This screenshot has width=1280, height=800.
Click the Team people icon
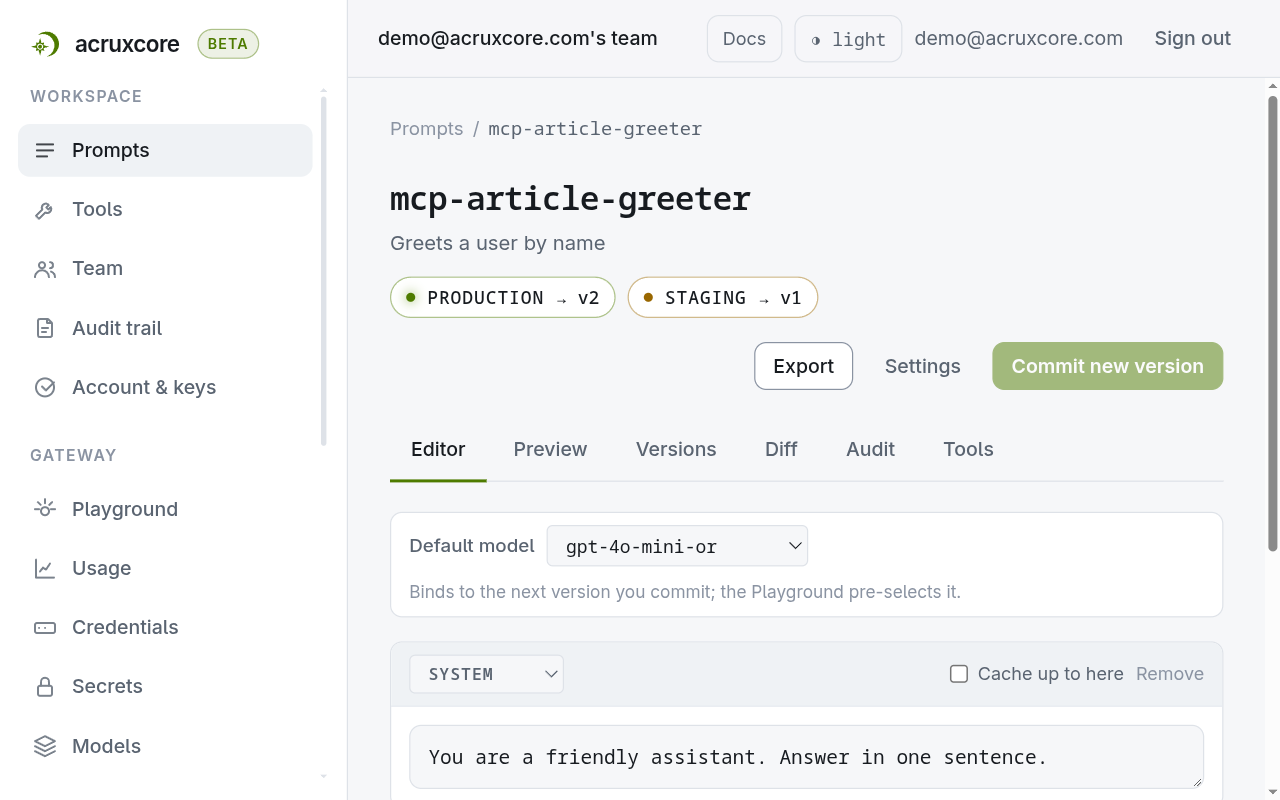(45, 269)
